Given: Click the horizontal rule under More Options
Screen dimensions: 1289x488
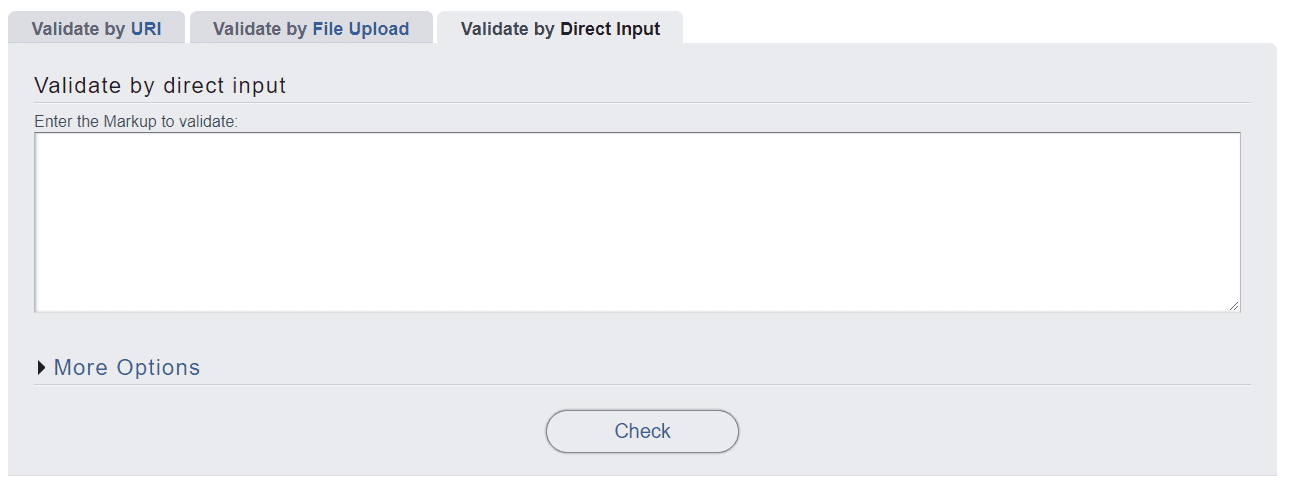Looking at the screenshot, I should pyautogui.click(x=642, y=384).
